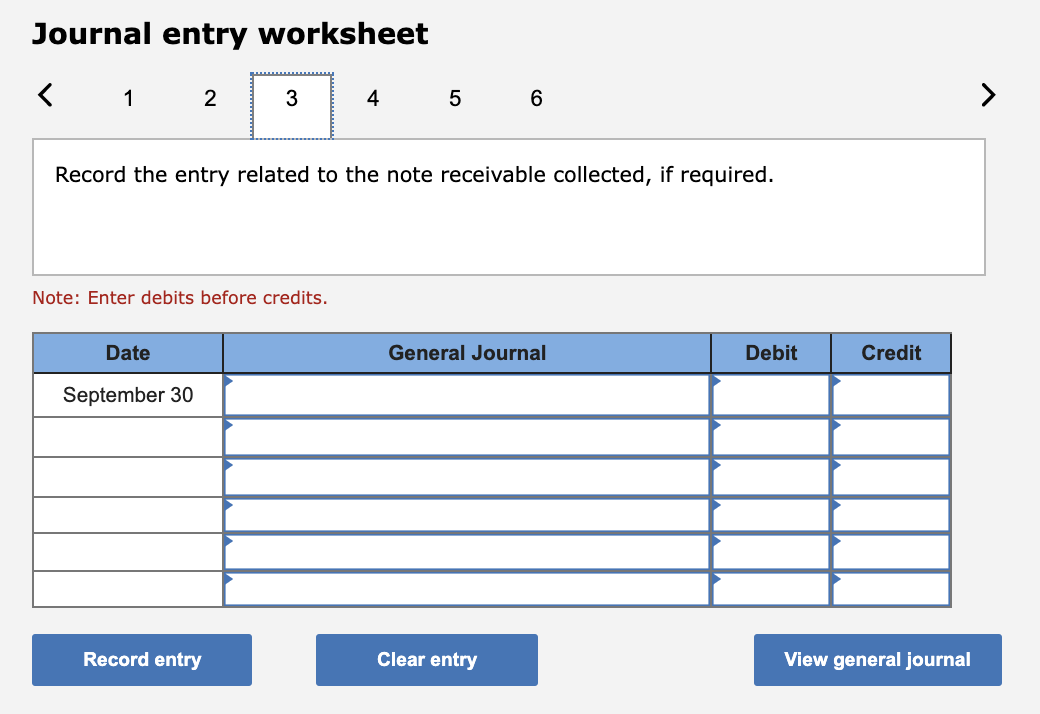Open General Journal account field in third row
1040x714 pixels.
pyautogui.click(x=467, y=477)
